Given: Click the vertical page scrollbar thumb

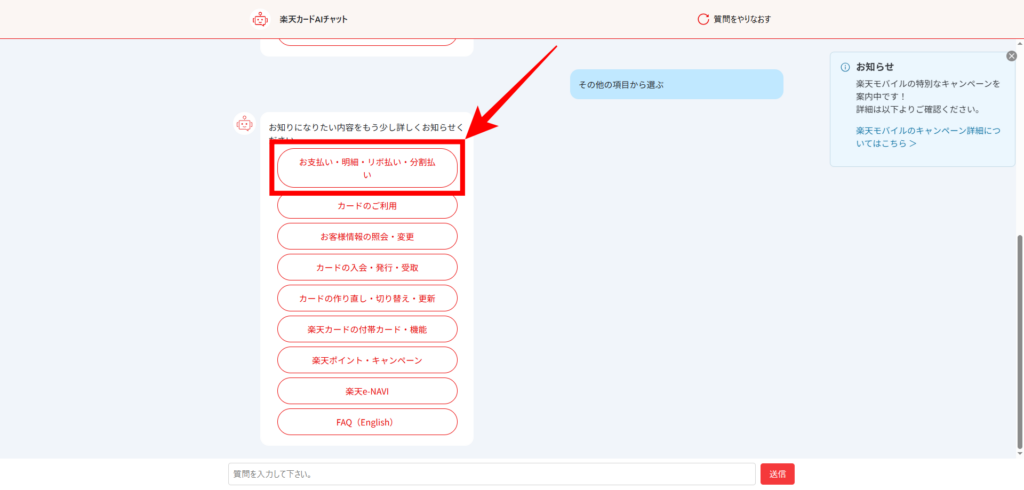Looking at the screenshot, I should tap(1019, 340).
